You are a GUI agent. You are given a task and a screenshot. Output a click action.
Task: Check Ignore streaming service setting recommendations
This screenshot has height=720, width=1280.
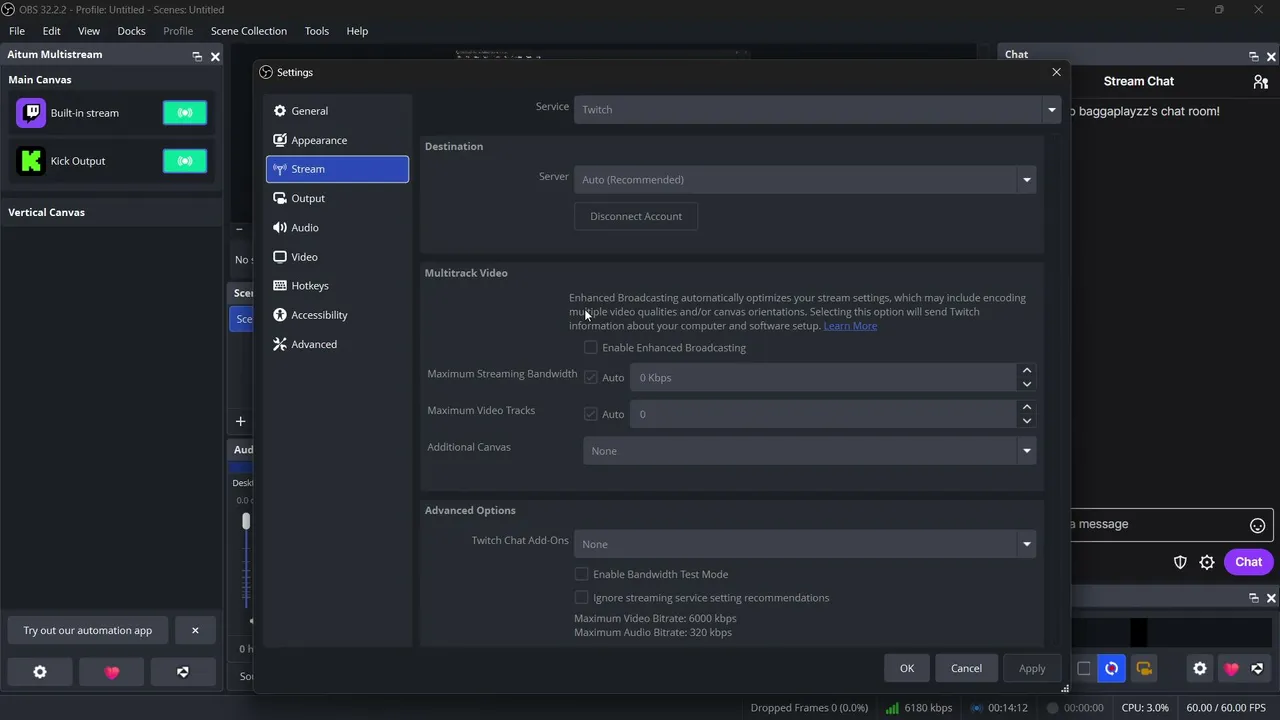(x=581, y=598)
